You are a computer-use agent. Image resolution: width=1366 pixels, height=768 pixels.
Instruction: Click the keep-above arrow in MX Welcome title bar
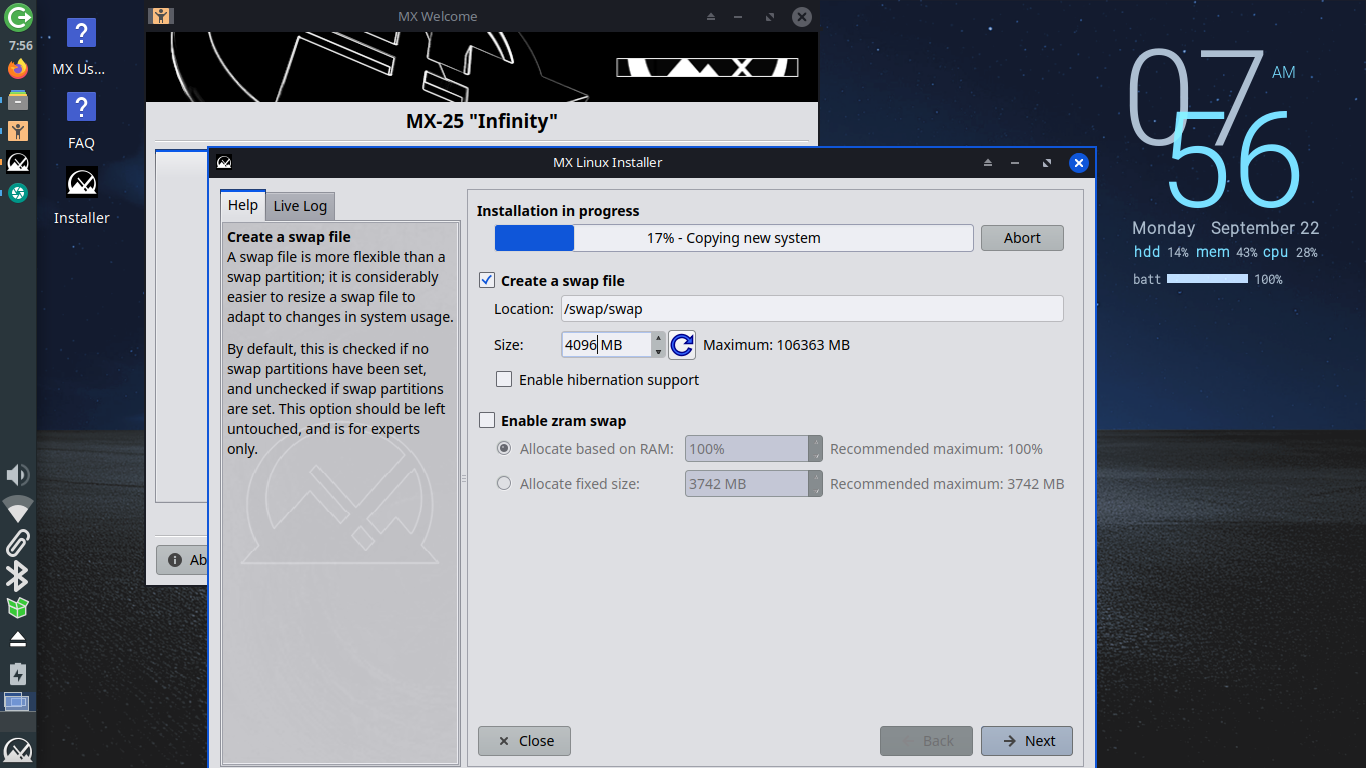[711, 17]
